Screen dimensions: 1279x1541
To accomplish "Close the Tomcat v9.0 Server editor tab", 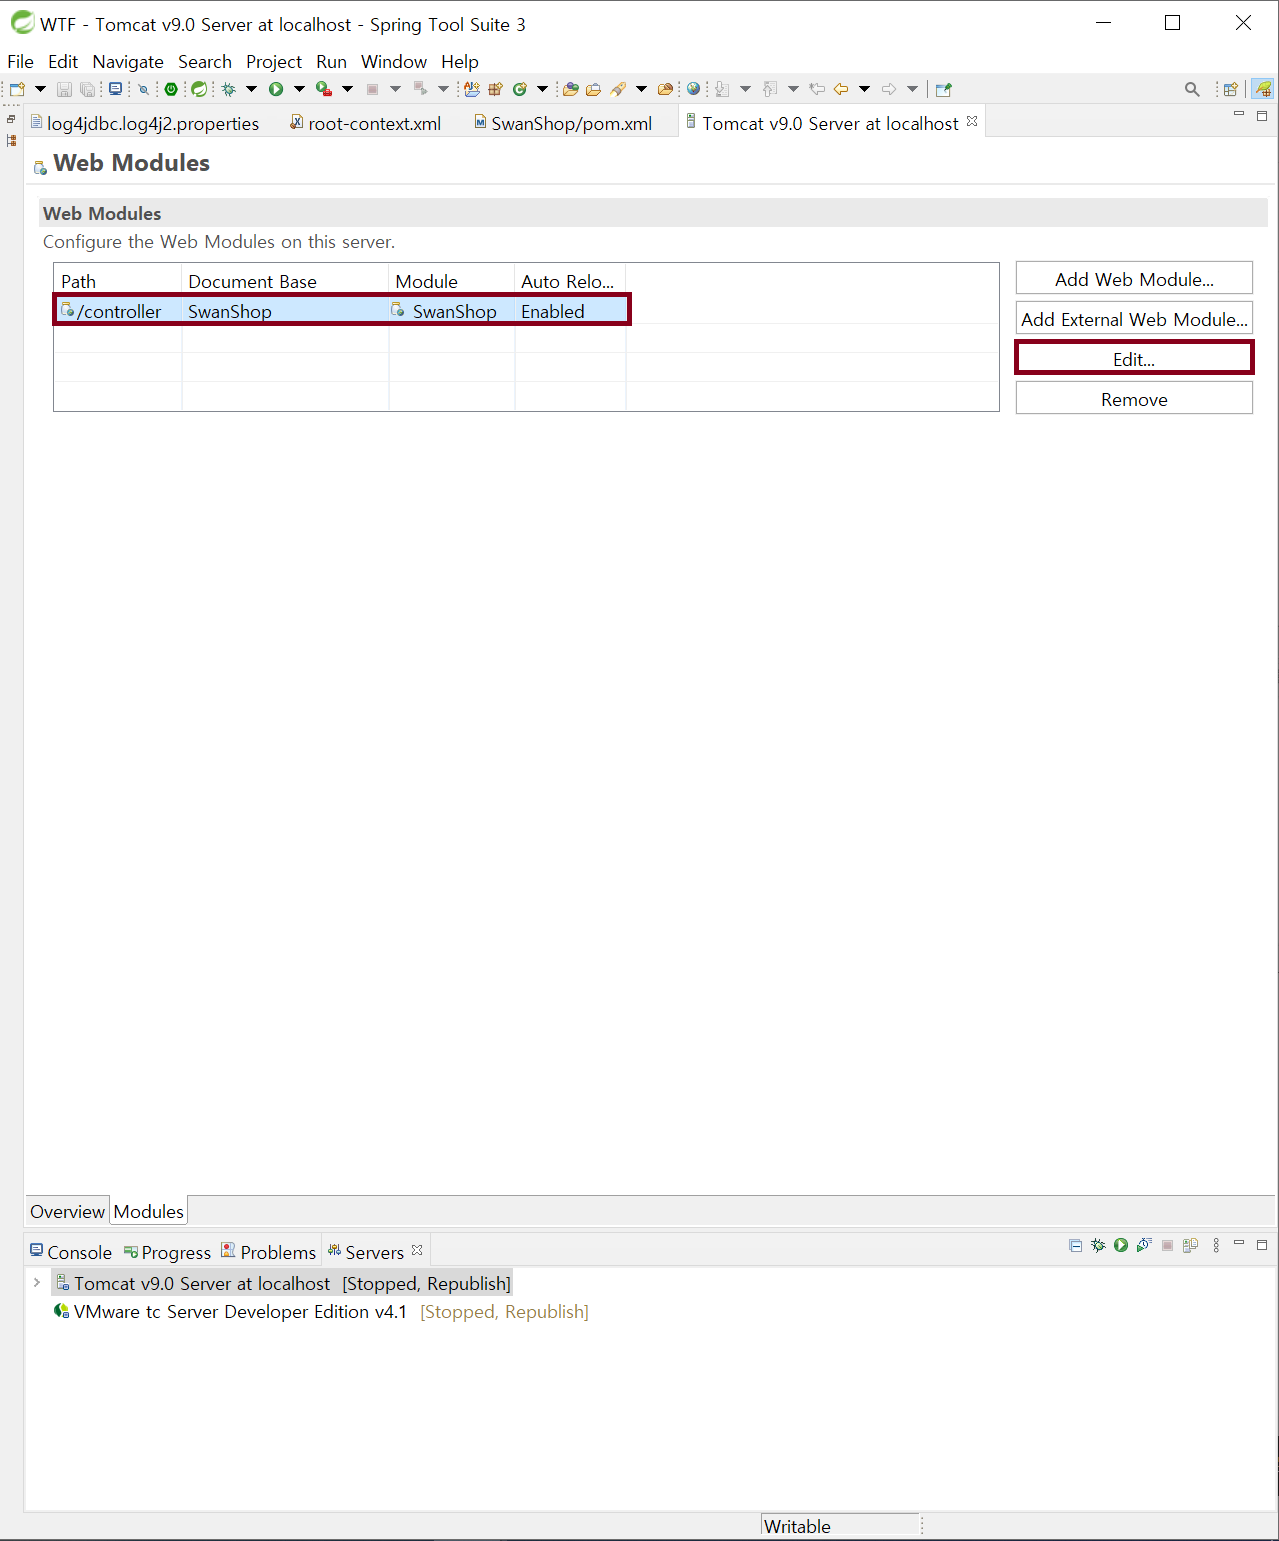I will click(972, 121).
